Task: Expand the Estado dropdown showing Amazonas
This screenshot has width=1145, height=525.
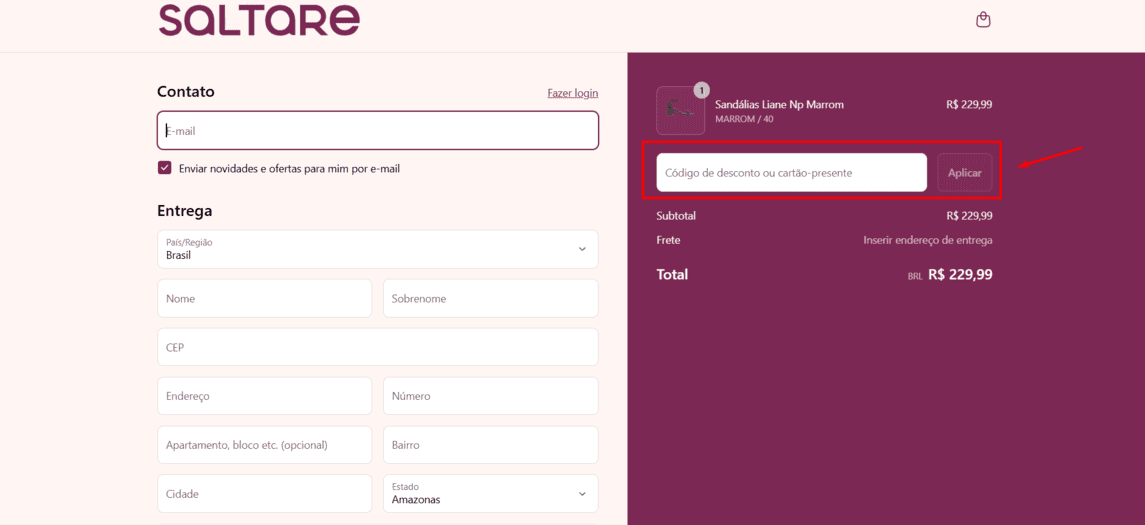Action: pos(490,493)
